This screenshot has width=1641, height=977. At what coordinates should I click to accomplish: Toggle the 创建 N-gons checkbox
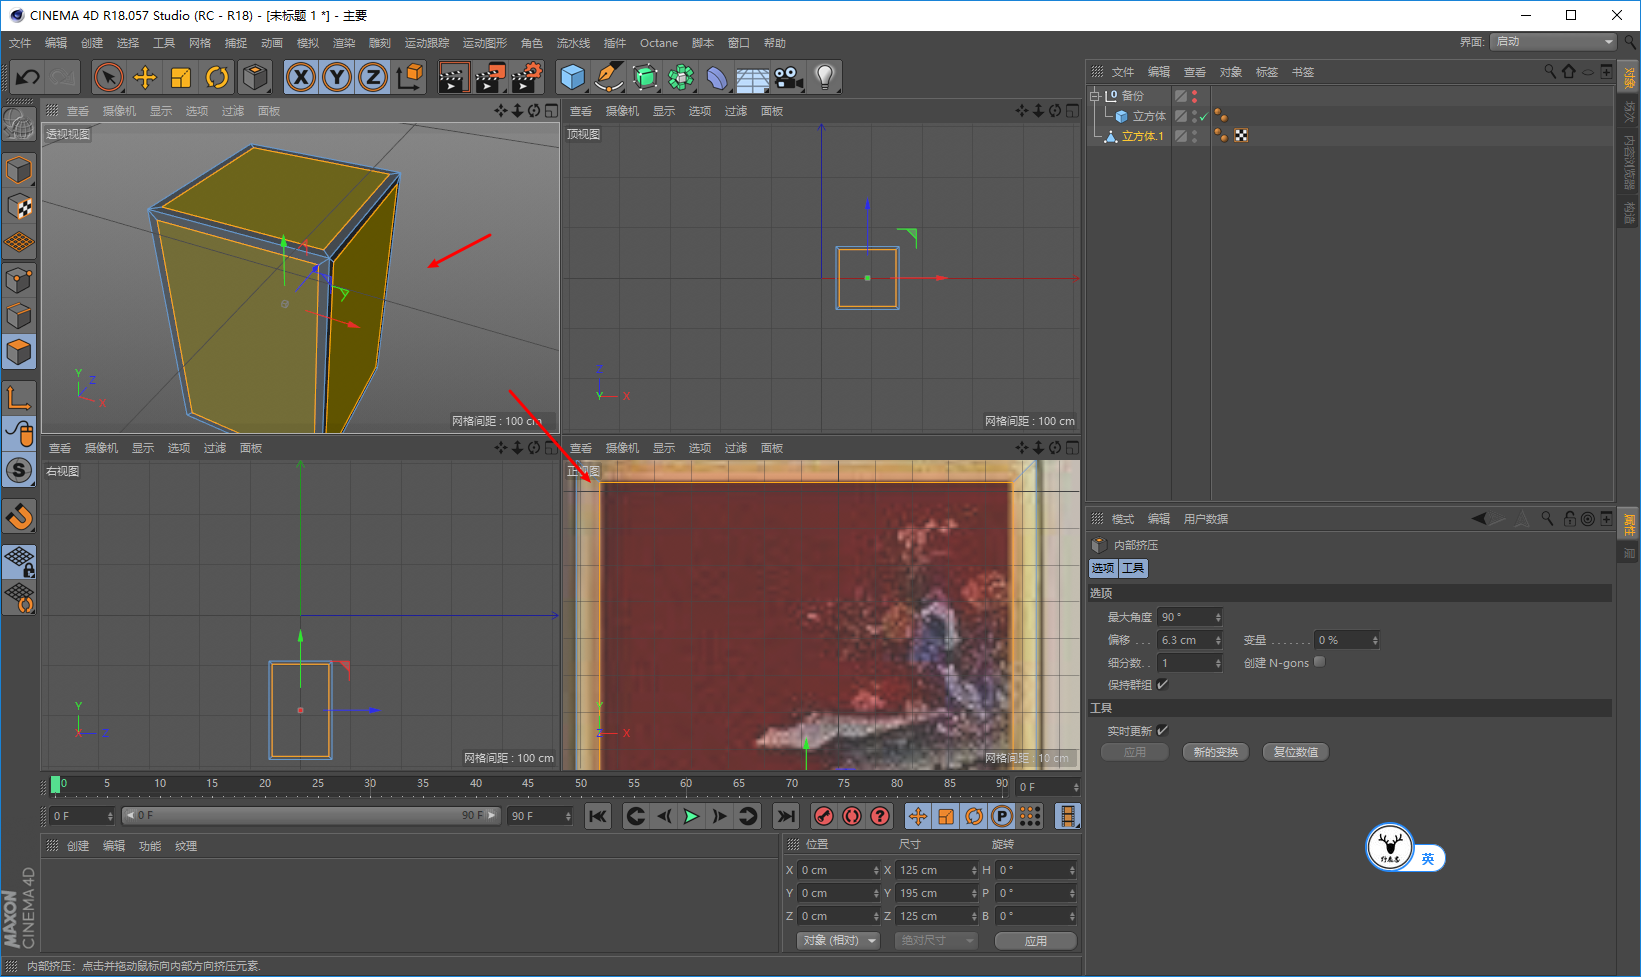1320,662
